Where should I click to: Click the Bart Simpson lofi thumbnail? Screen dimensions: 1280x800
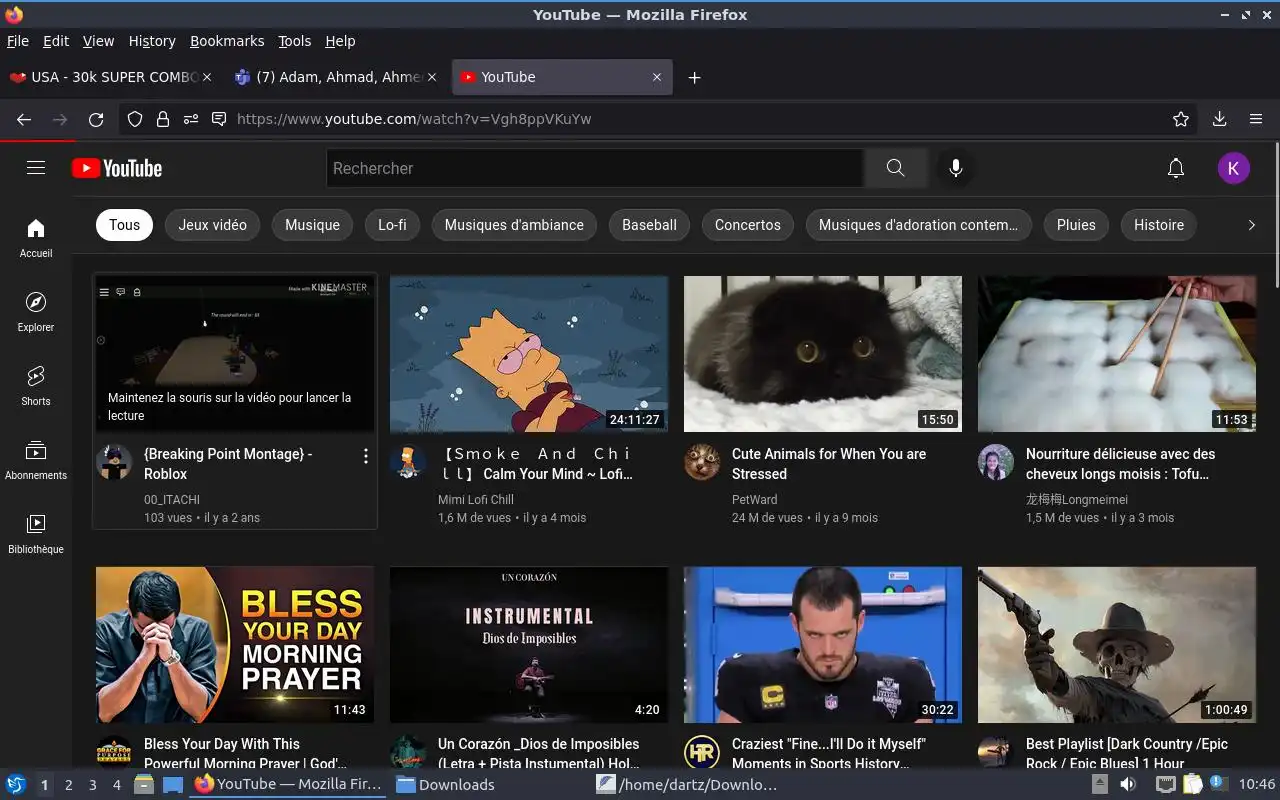529,354
